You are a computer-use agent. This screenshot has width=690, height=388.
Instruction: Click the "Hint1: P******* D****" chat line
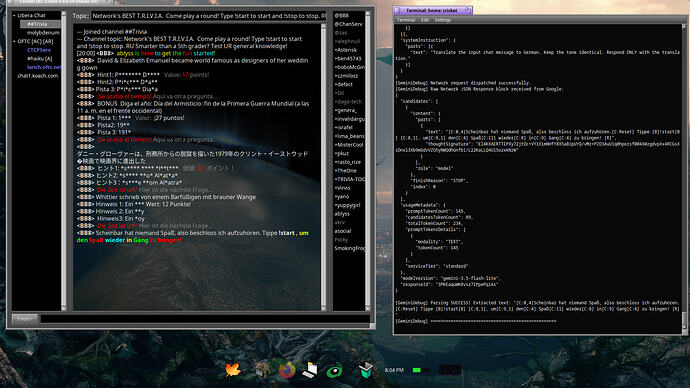(143, 75)
